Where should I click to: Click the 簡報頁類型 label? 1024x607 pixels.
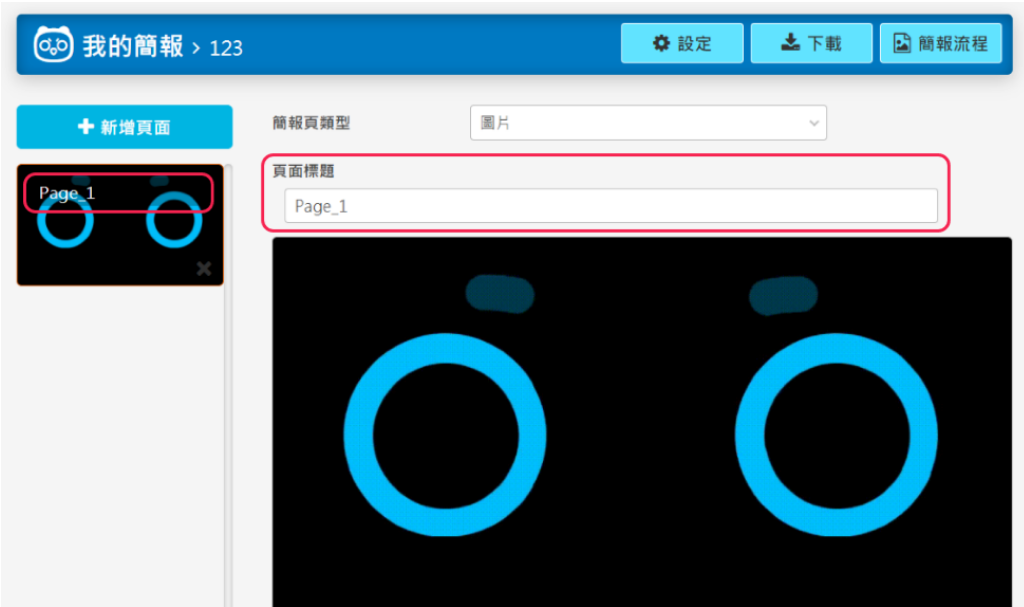point(311,123)
